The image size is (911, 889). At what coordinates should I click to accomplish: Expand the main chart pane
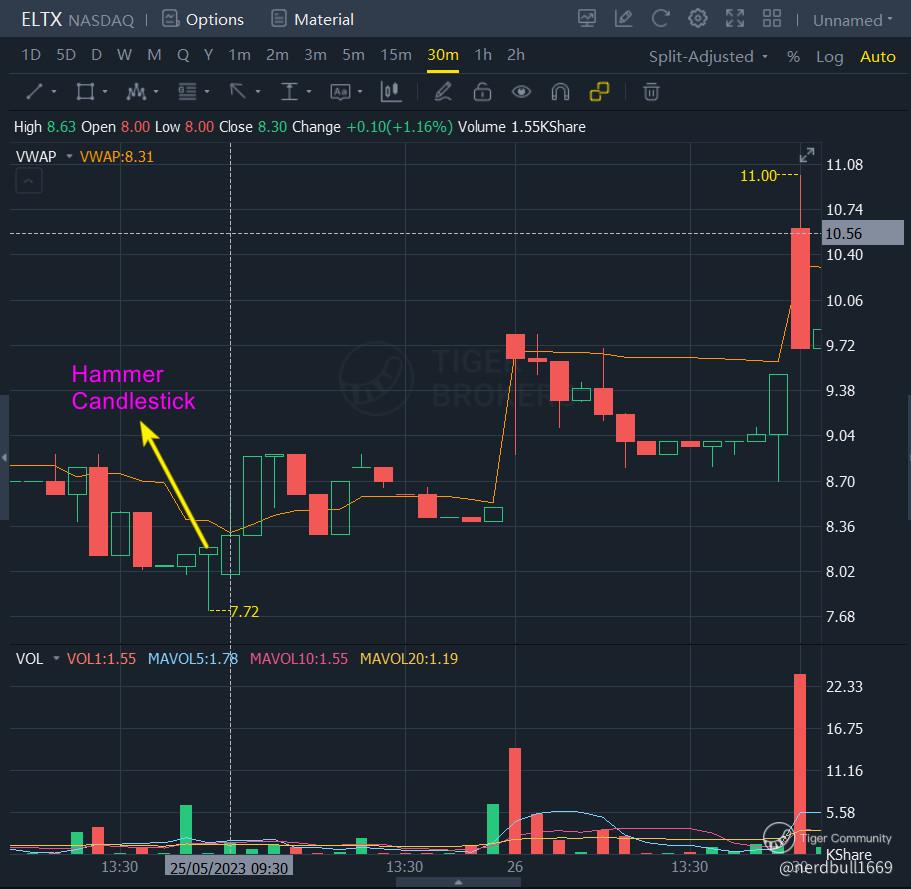[x=807, y=155]
